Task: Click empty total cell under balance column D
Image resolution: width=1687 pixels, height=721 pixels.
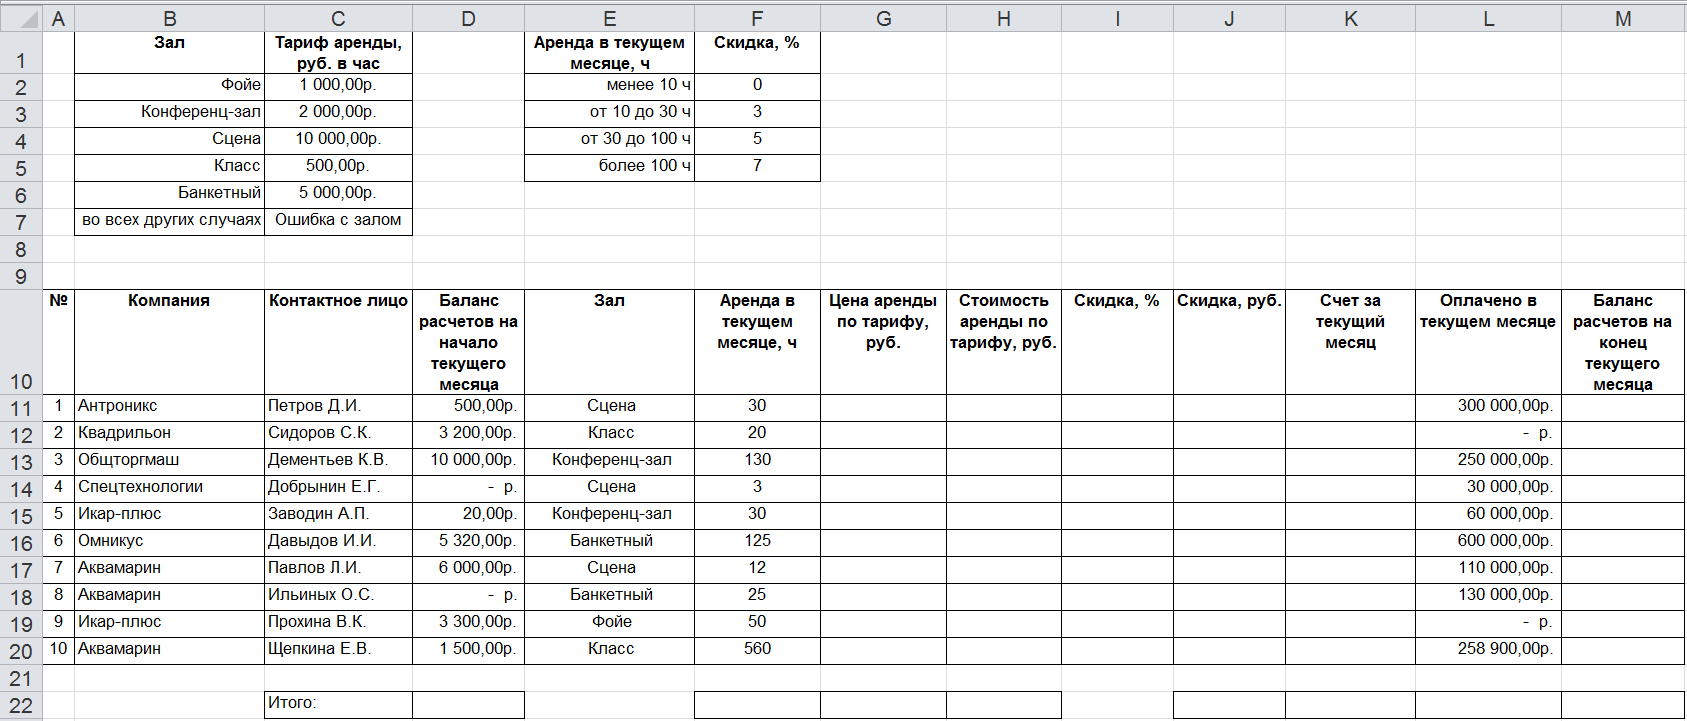Action: 468,704
